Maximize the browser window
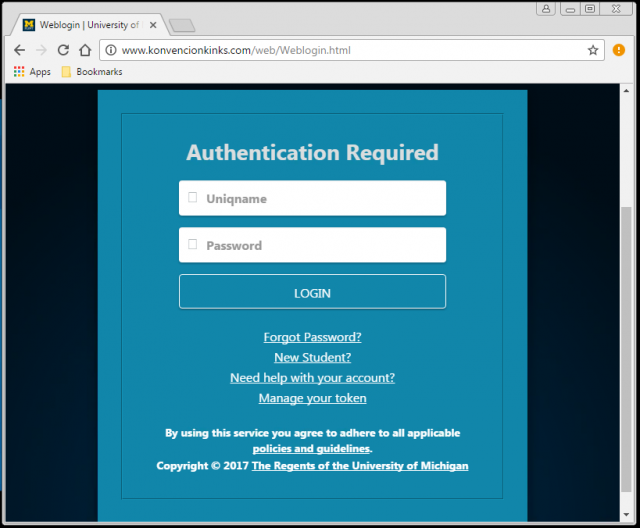Image resolution: width=640 pixels, height=528 pixels. coord(590,9)
